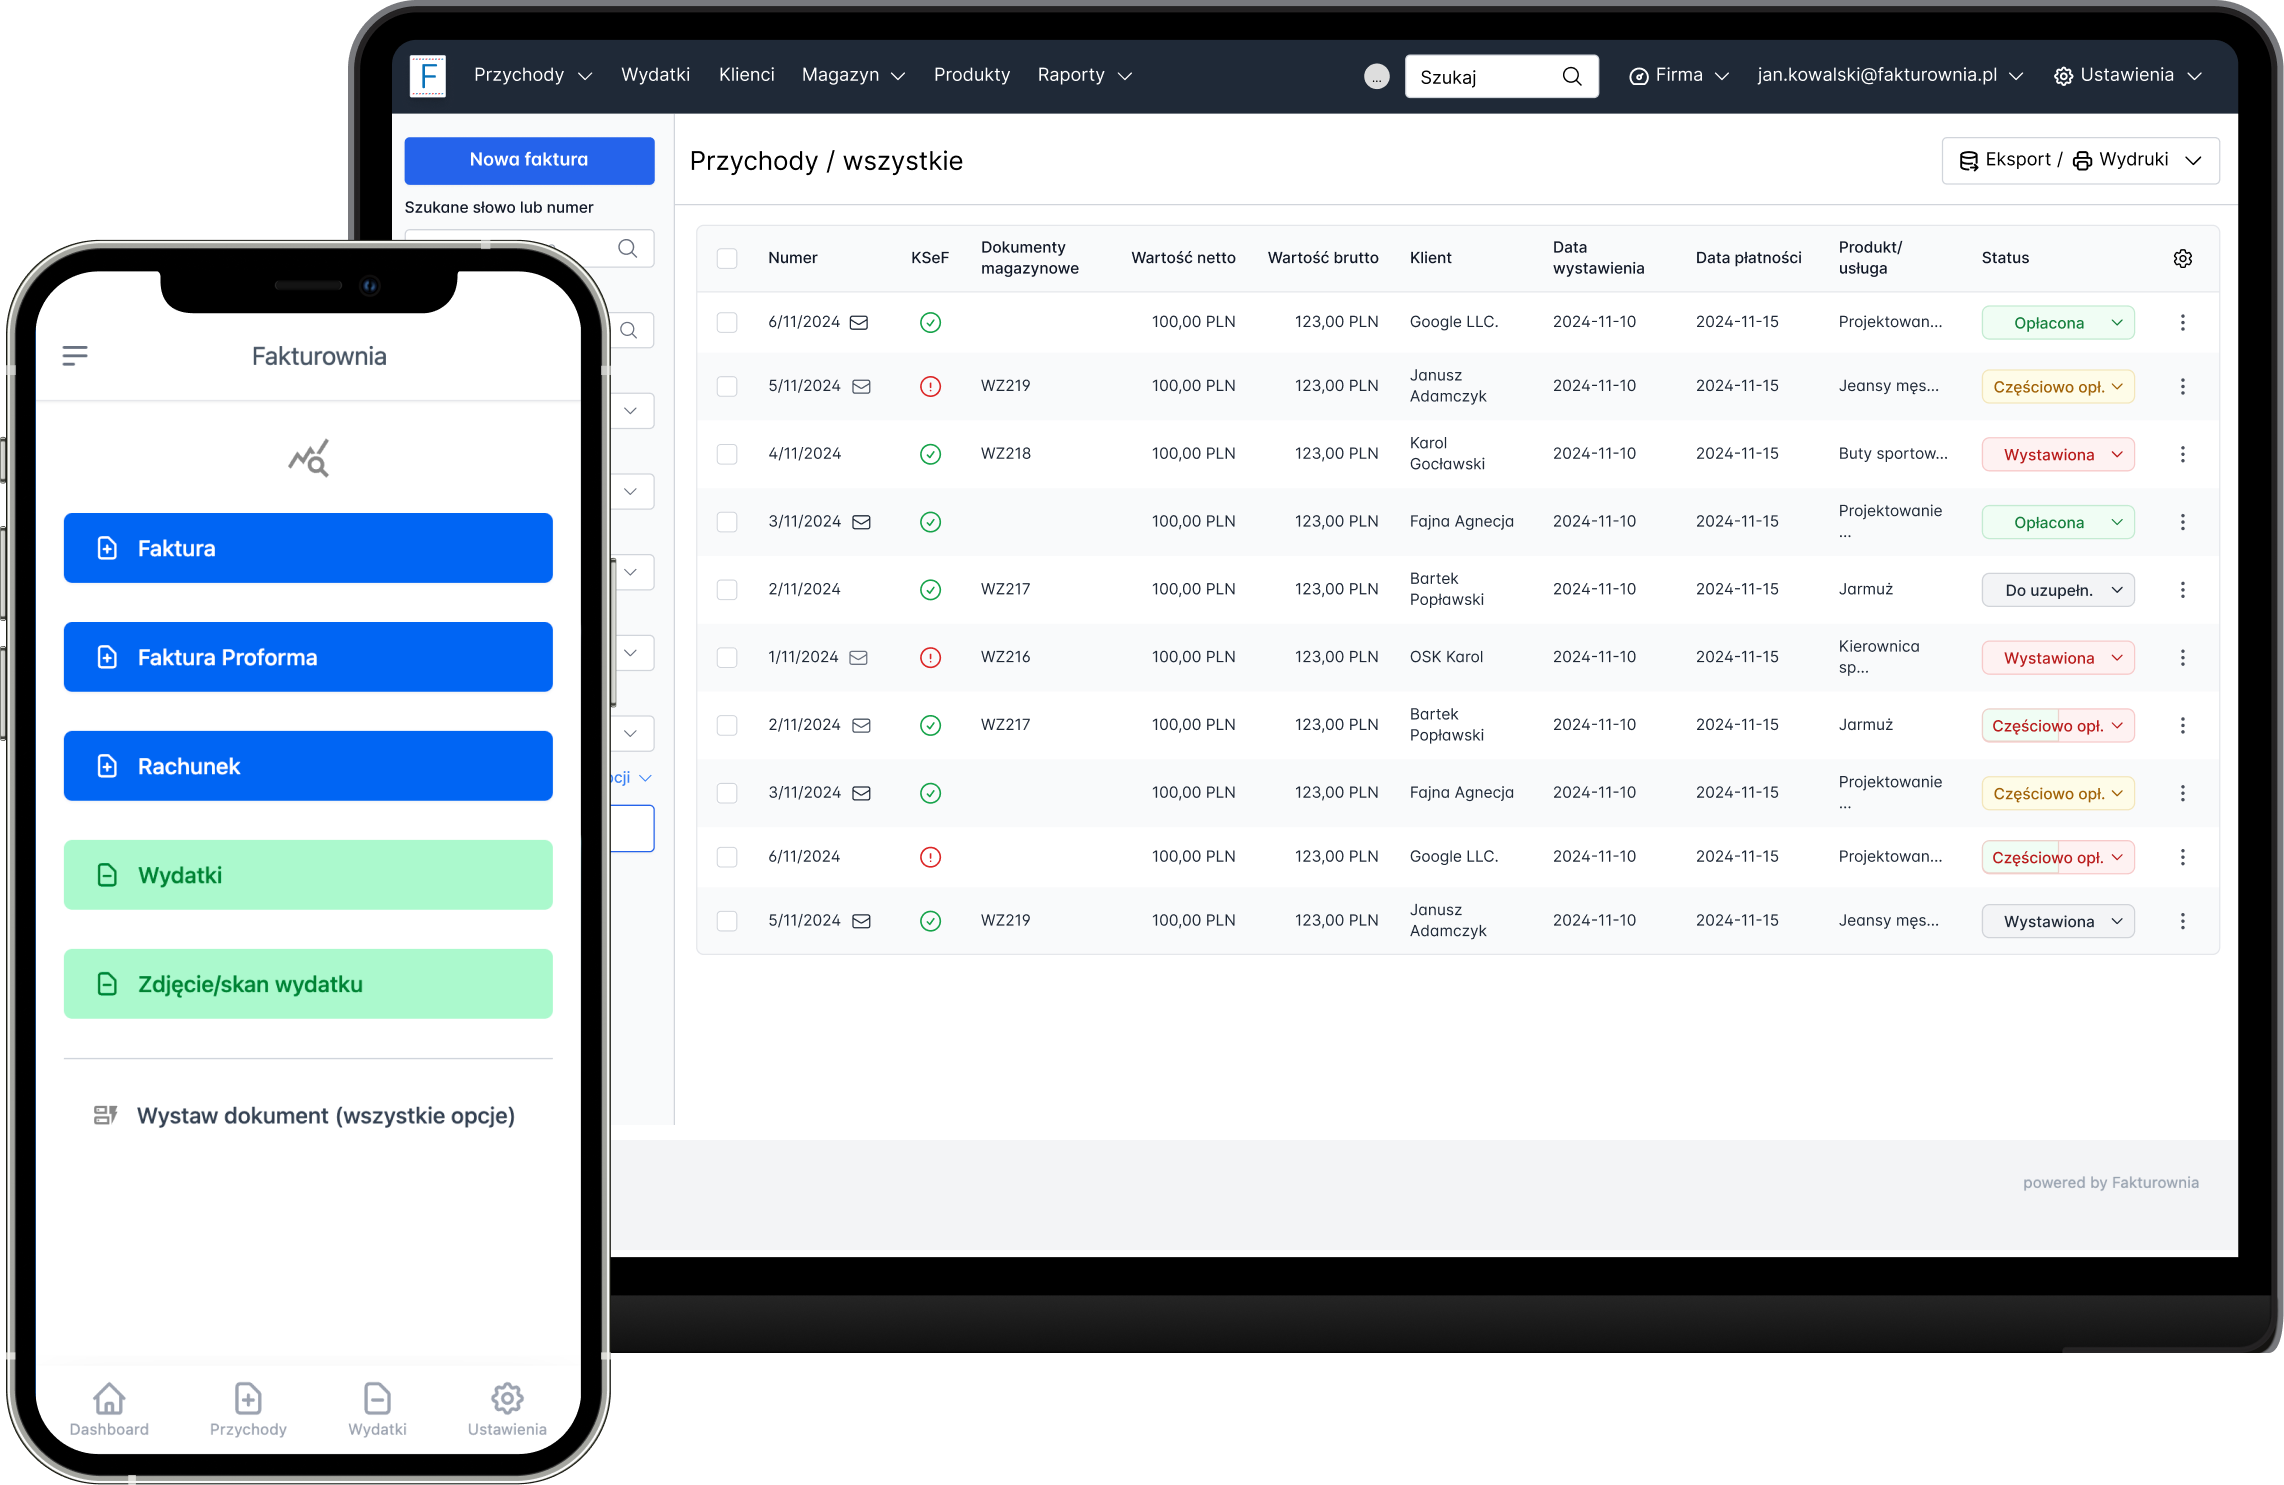The width and height of the screenshot is (2284, 1485).
Task: Click the Nowa faktura button
Action: click(529, 160)
